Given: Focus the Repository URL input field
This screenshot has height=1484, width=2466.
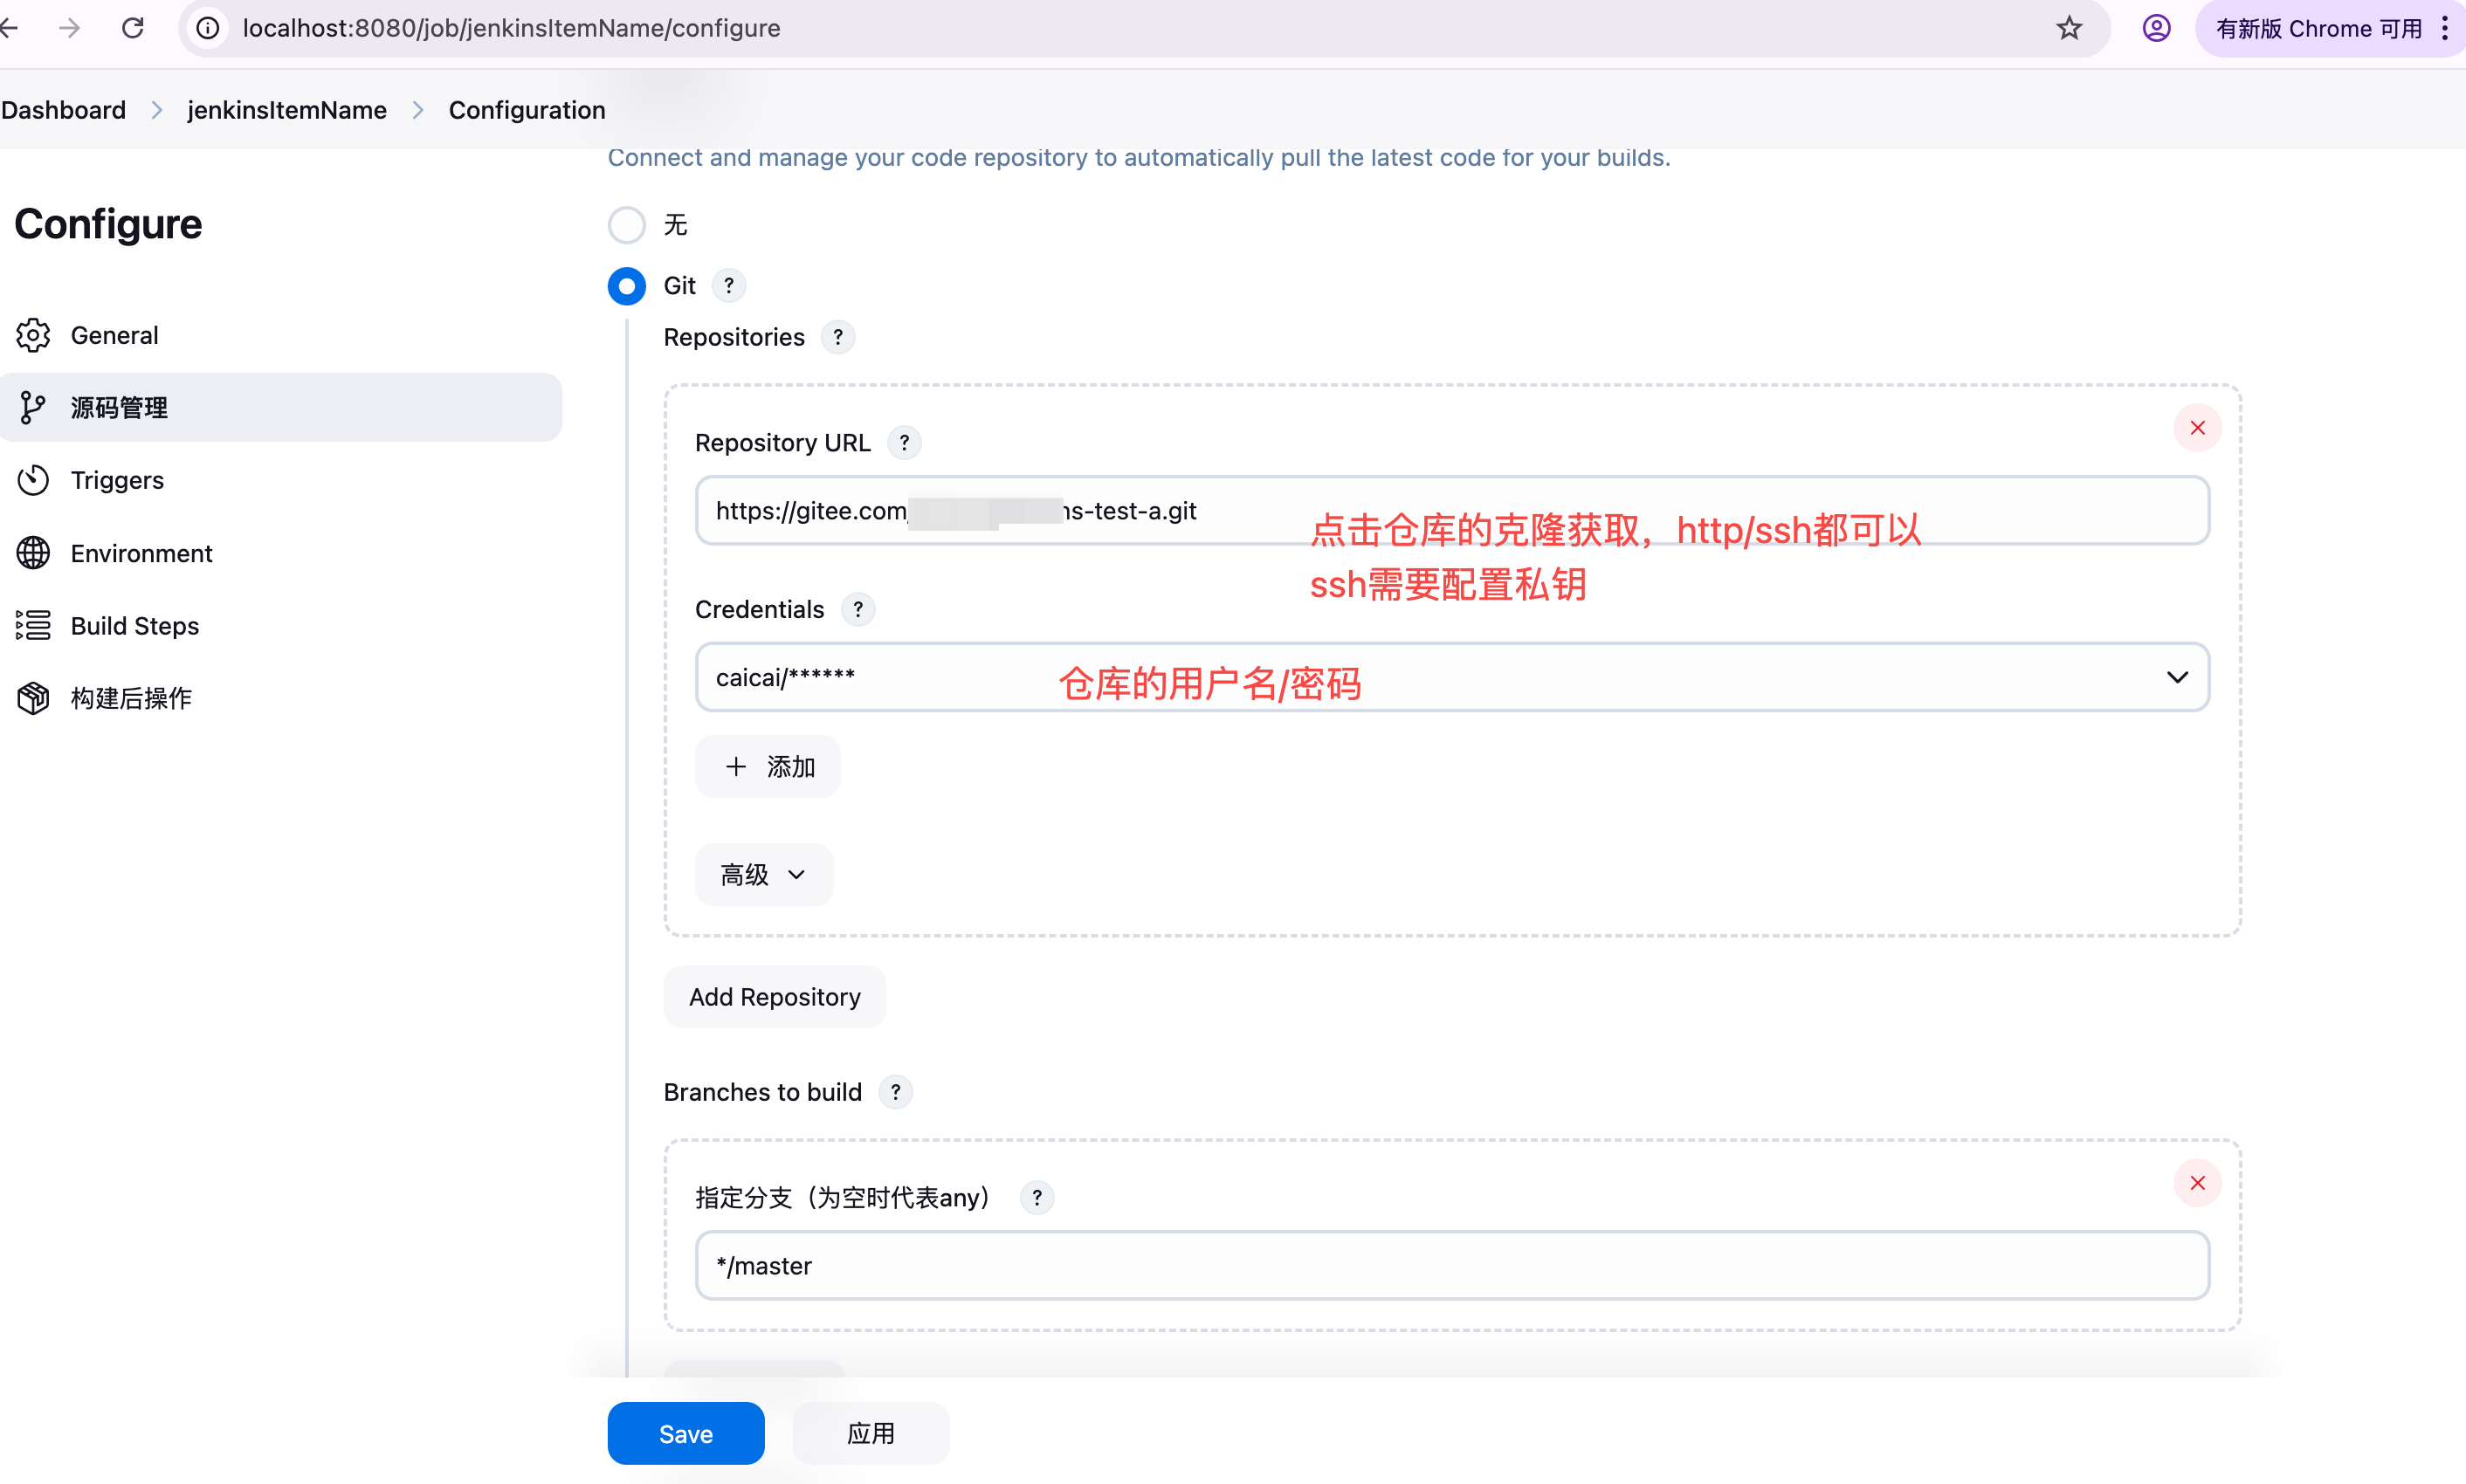Looking at the screenshot, I should [x=1452, y=510].
